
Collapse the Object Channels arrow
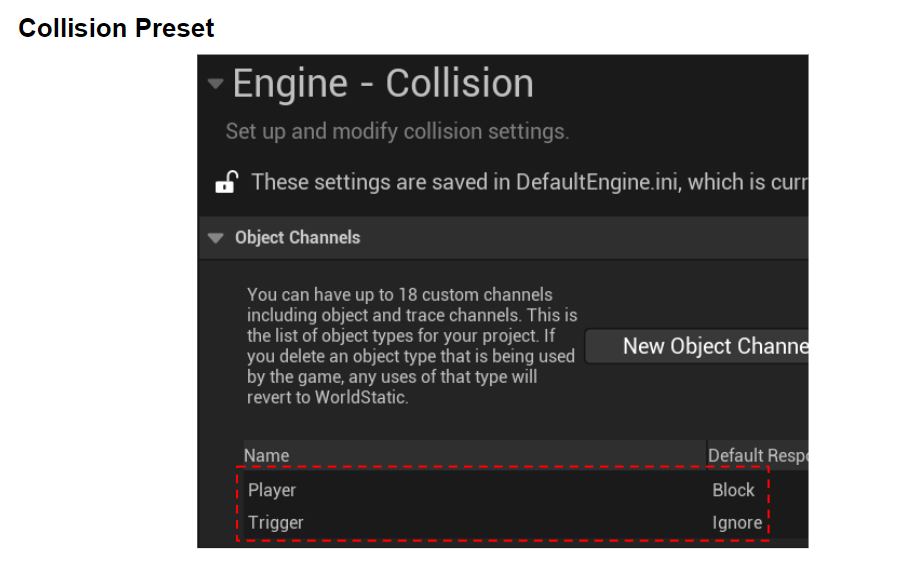click(214, 238)
